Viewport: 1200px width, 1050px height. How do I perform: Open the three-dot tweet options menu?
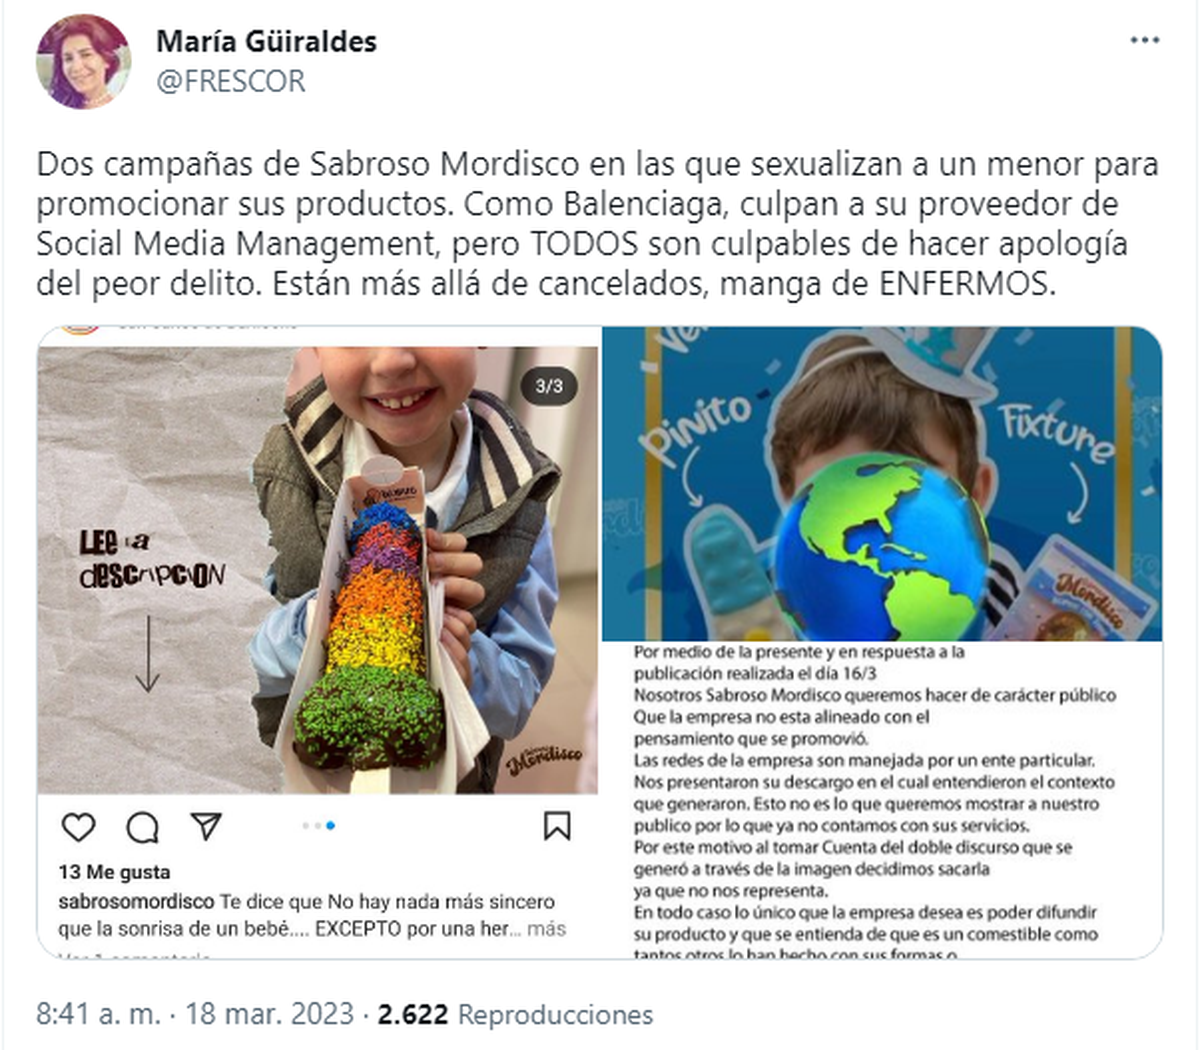click(1144, 41)
